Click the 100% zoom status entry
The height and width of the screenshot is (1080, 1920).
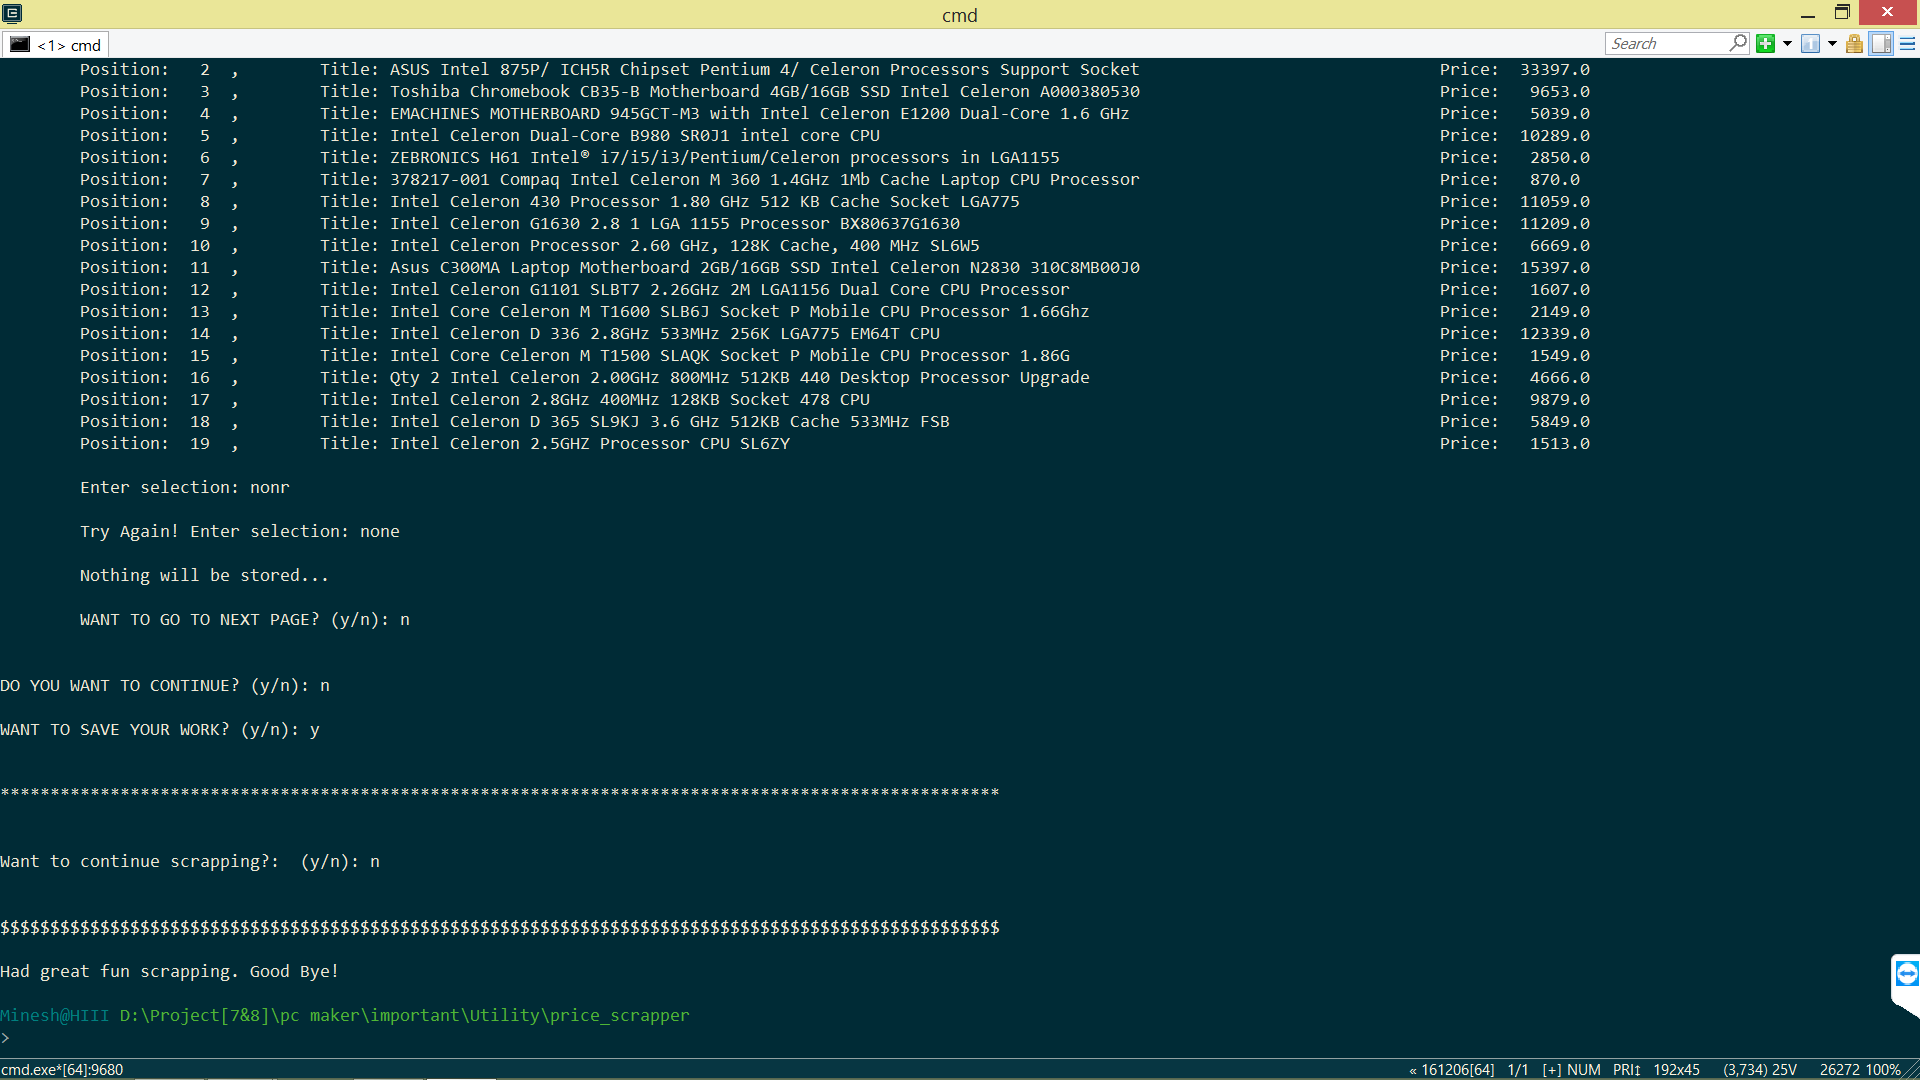(x=1883, y=1070)
